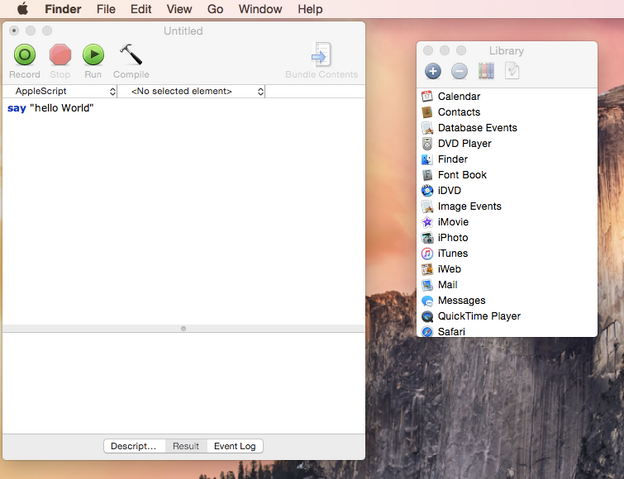Open the Go menu
Image resolution: width=624 pixels, height=479 pixels.
point(215,9)
